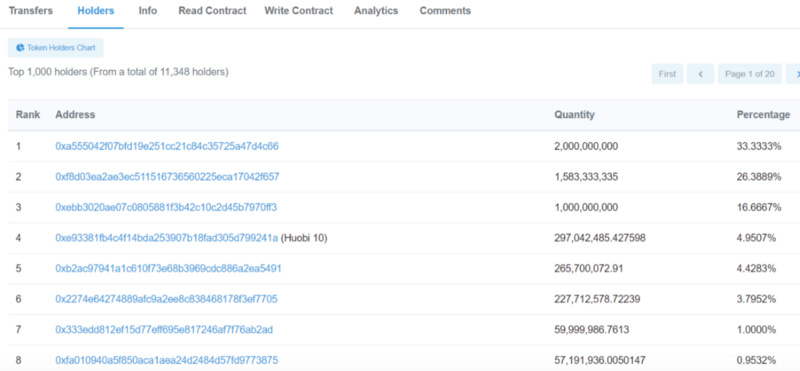Screen dimensions: 800x371
Task: Click the 4.9507% percentage cell
Action: pos(756,238)
